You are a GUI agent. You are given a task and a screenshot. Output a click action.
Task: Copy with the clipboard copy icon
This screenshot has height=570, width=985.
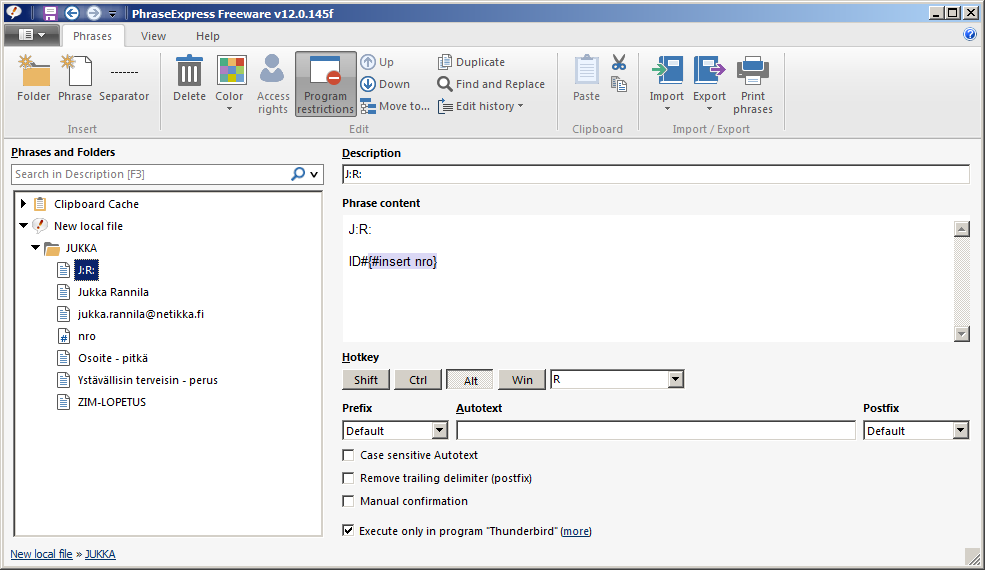(x=619, y=84)
